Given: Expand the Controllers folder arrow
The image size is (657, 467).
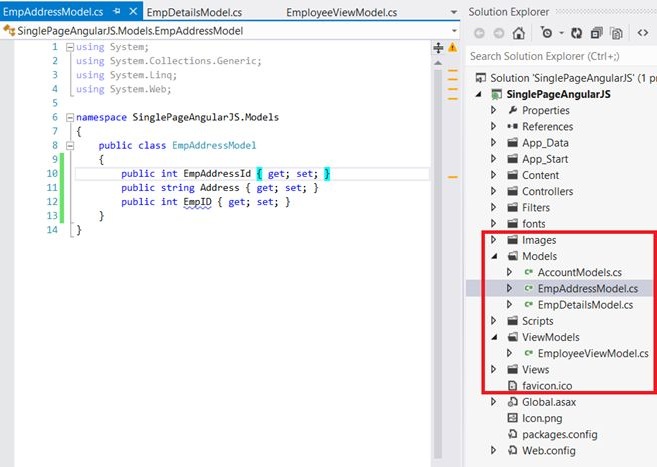Looking at the screenshot, I should tap(494, 191).
